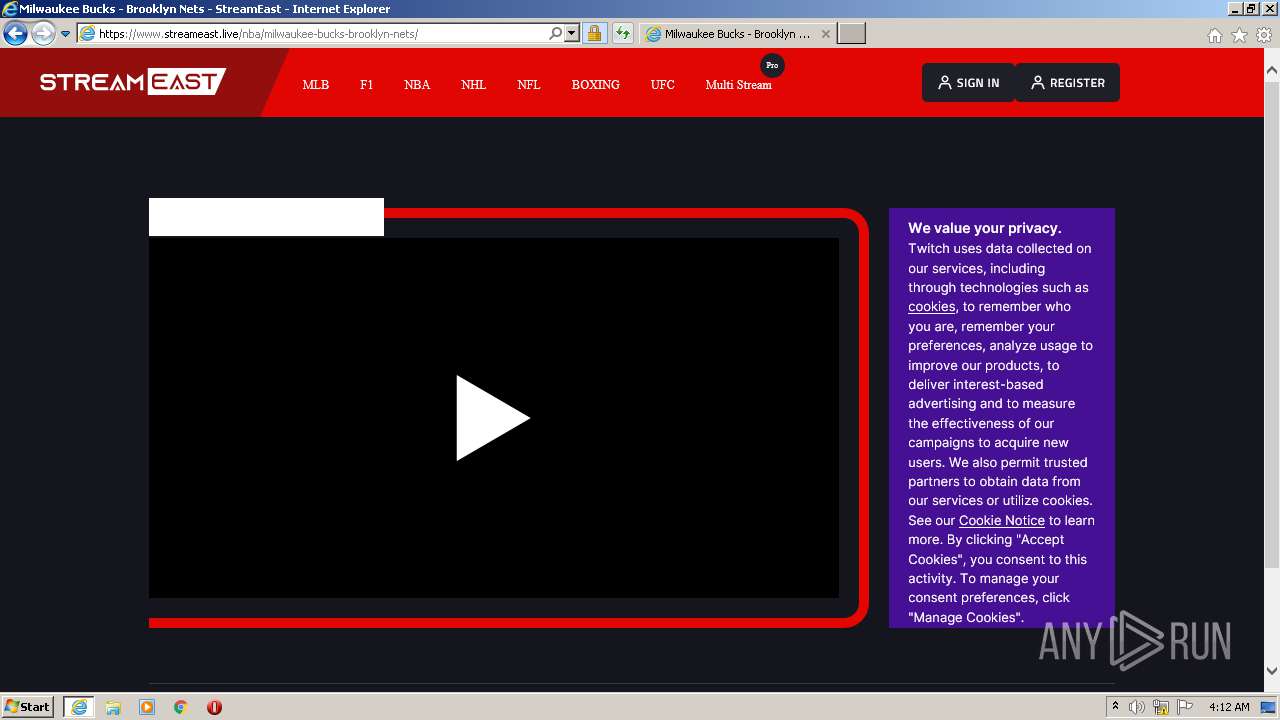Expand the address bar autocomplete dropdown
Screen dimensions: 1280x720
(x=572, y=34)
